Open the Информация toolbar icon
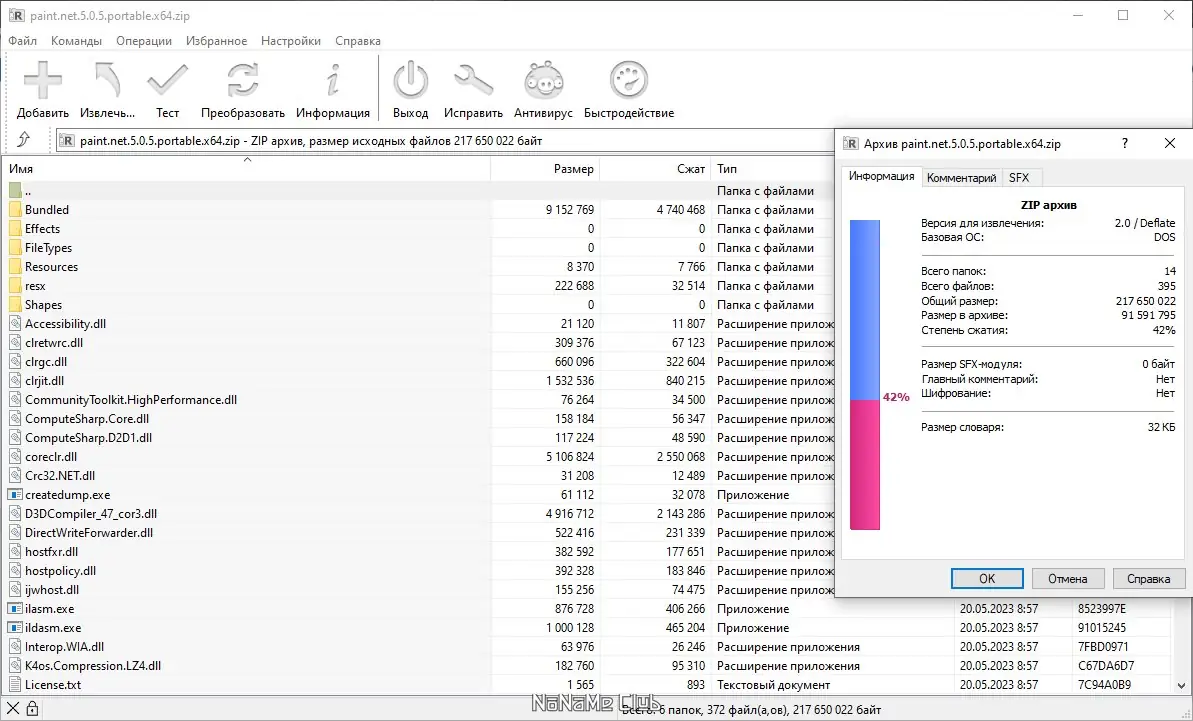The width and height of the screenshot is (1193, 721). point(332,80)
